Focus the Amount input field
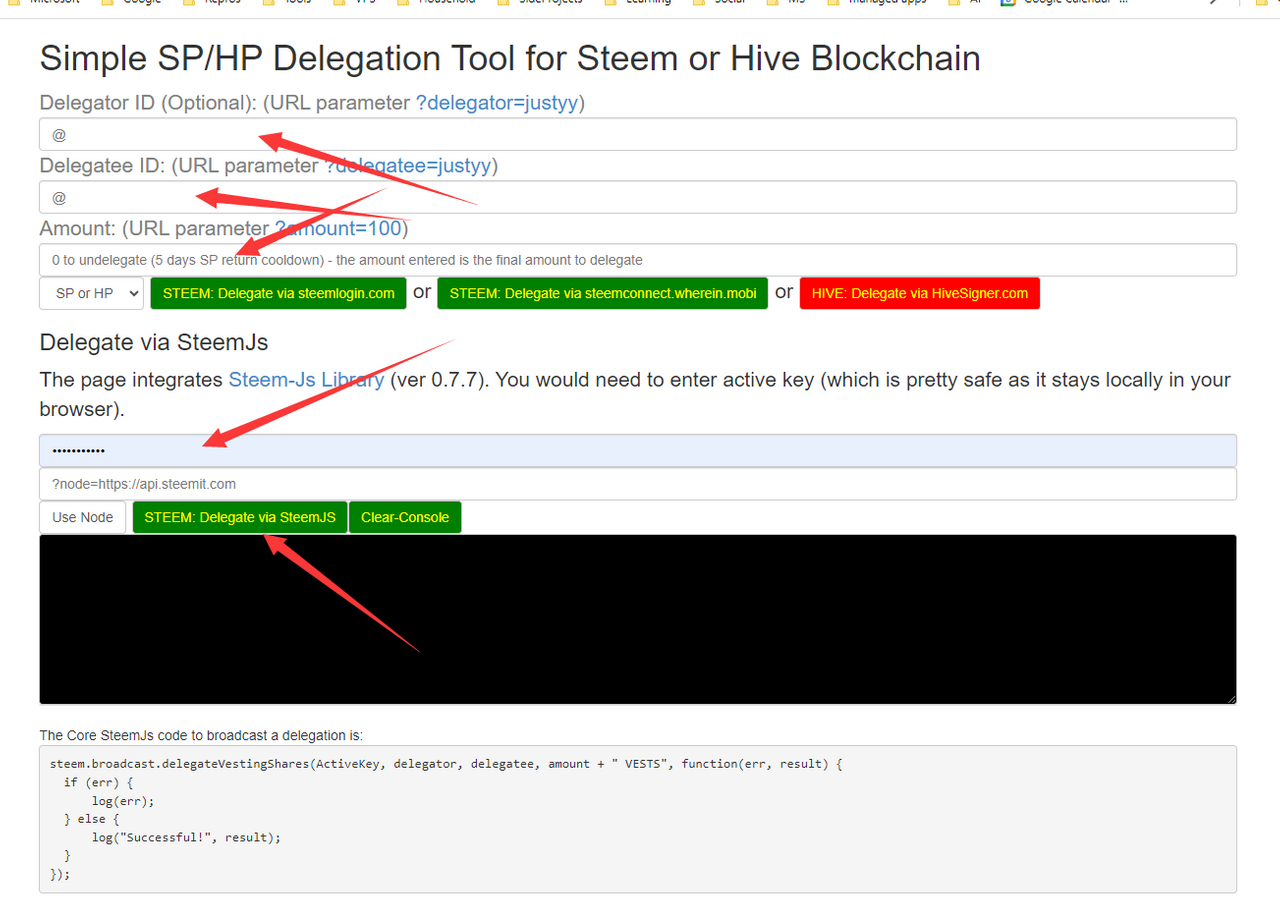Image resolution: width=1280 pixels, height=901 pixels. 638,260
